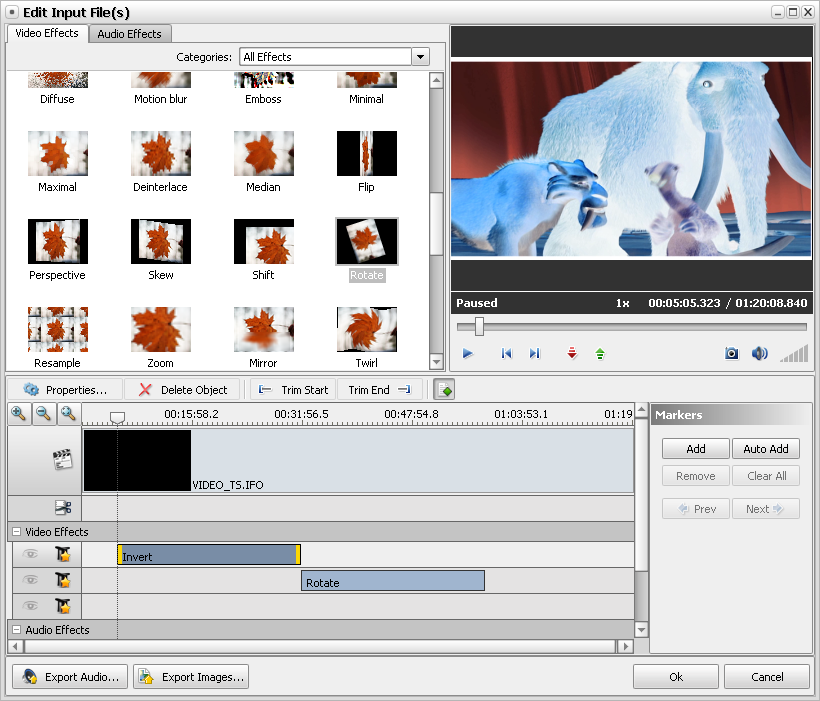Select the Perspective effect thumbnail
The width and height of the screenshot is (820, 701).
point(58,241)
